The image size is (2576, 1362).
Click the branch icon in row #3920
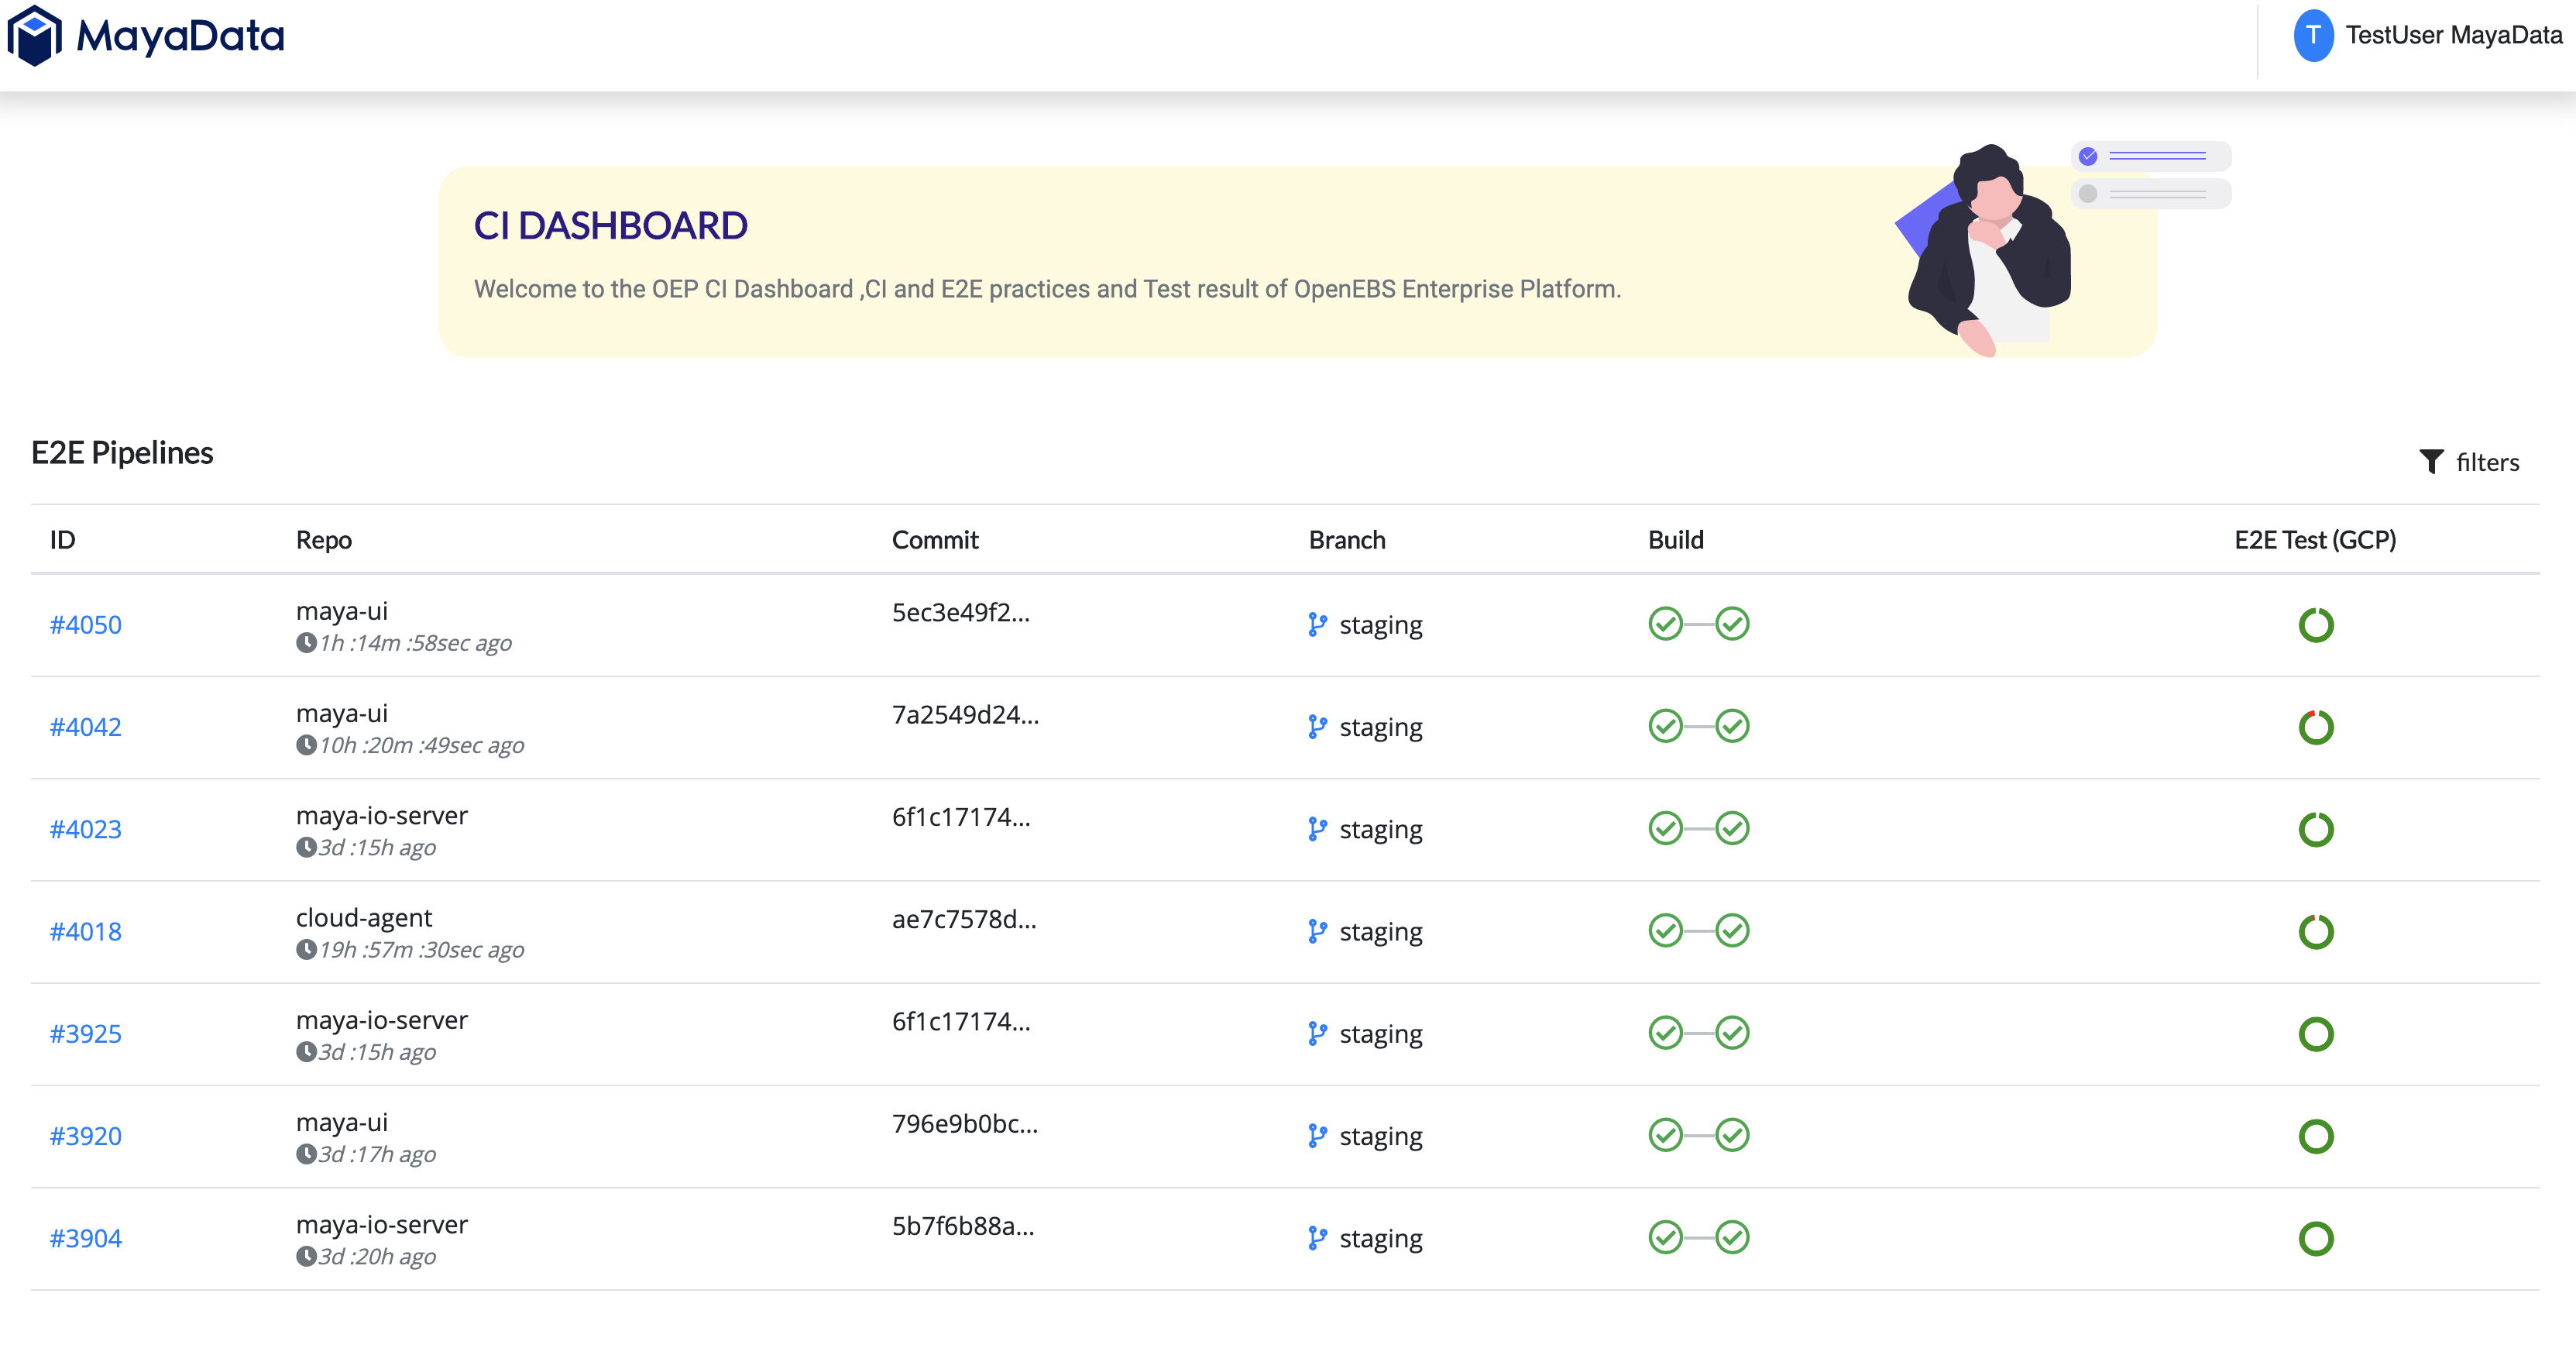[1317, 1136]
